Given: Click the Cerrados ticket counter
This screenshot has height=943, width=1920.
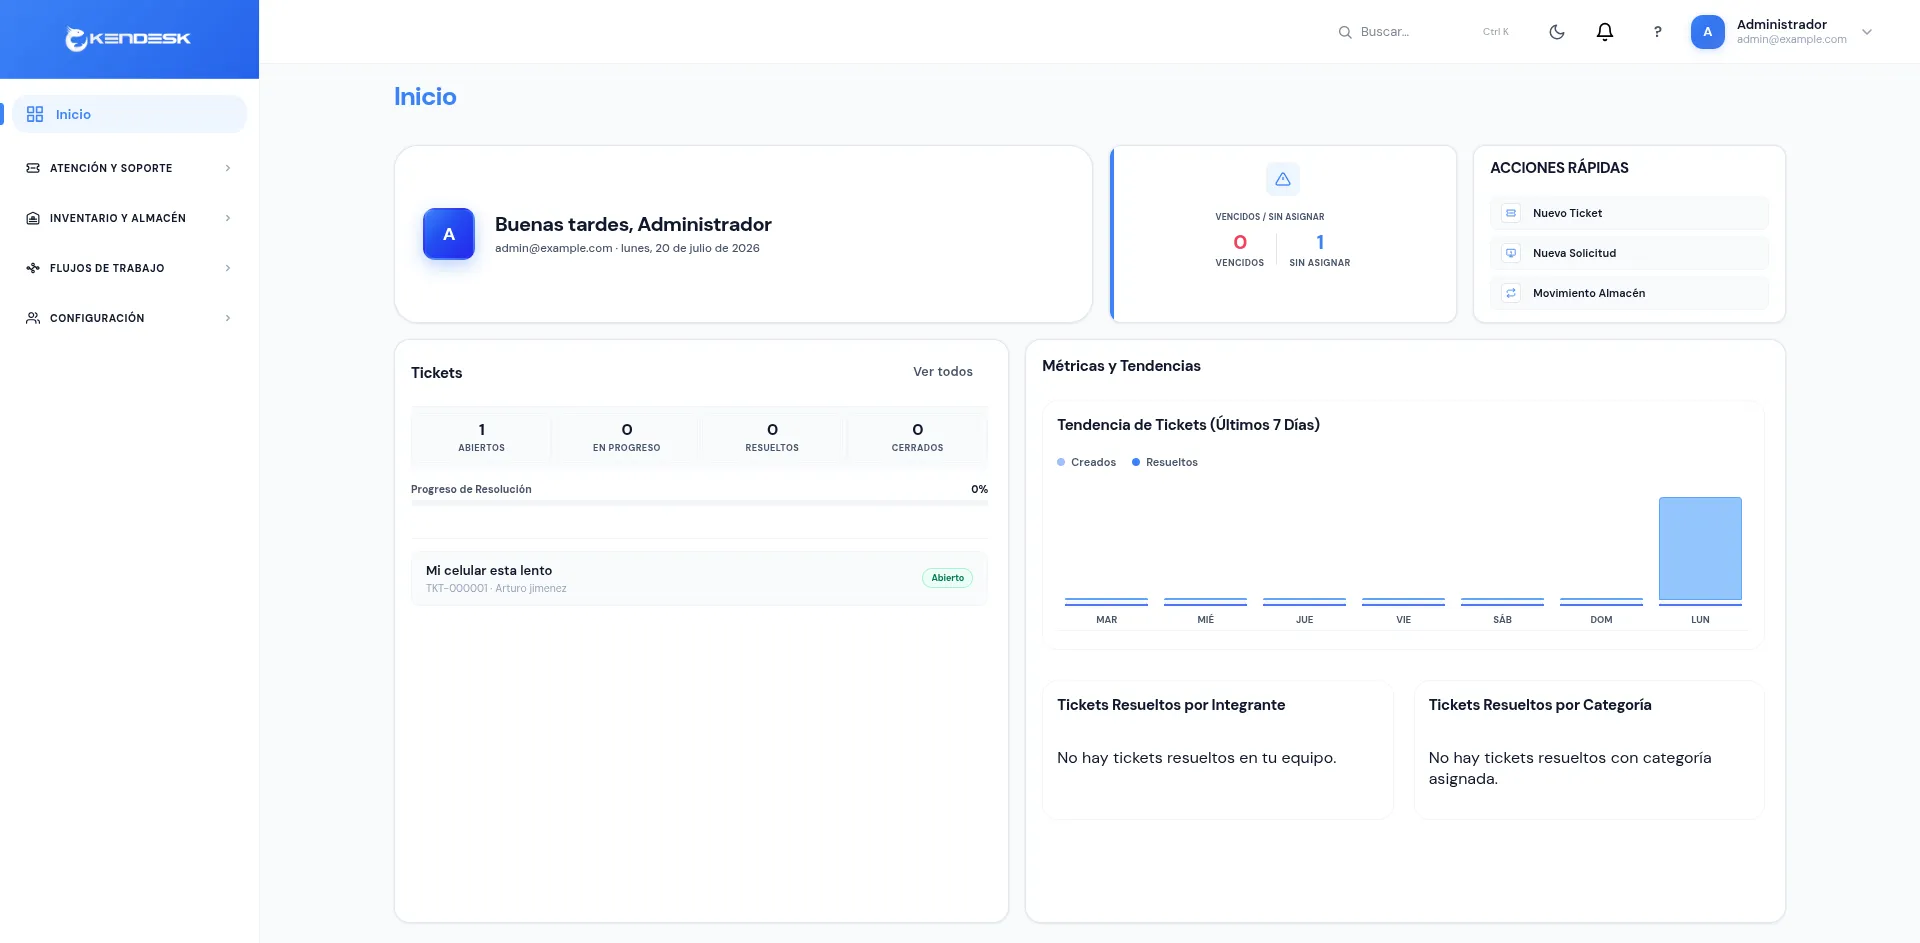Looking at the screenshot, I should [917, 437].
